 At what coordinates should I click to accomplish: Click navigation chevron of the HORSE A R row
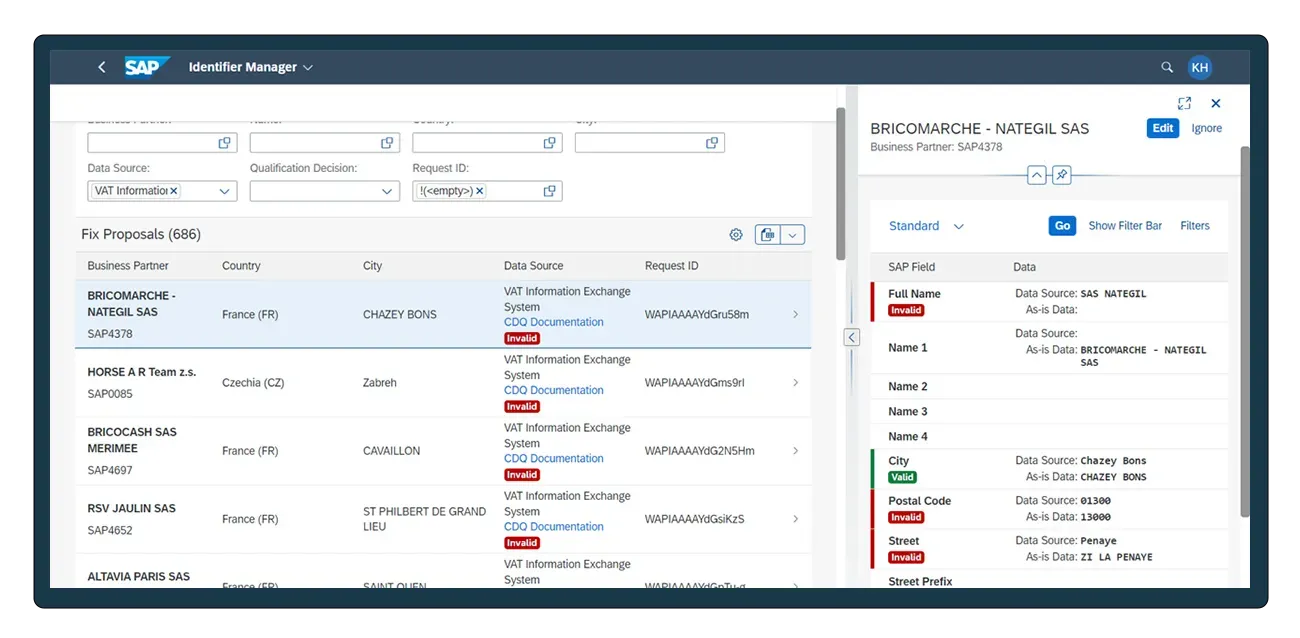click(796, 382)
